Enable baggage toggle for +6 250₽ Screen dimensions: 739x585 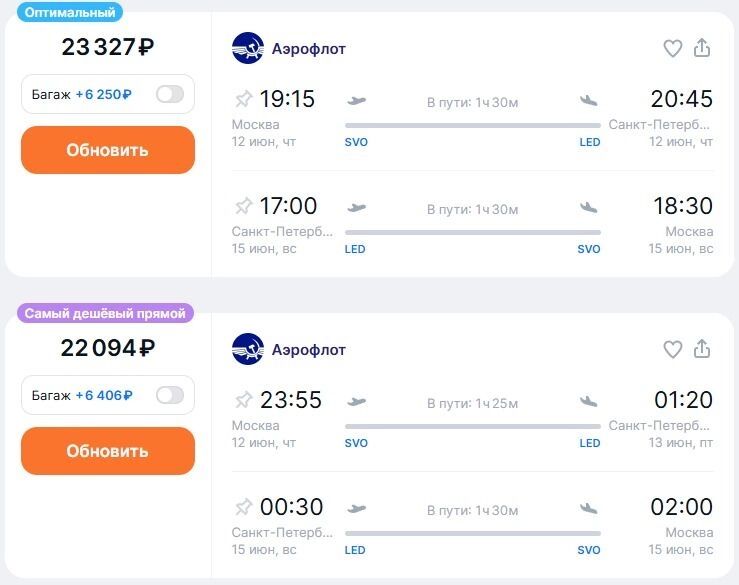tap(170, 95)
